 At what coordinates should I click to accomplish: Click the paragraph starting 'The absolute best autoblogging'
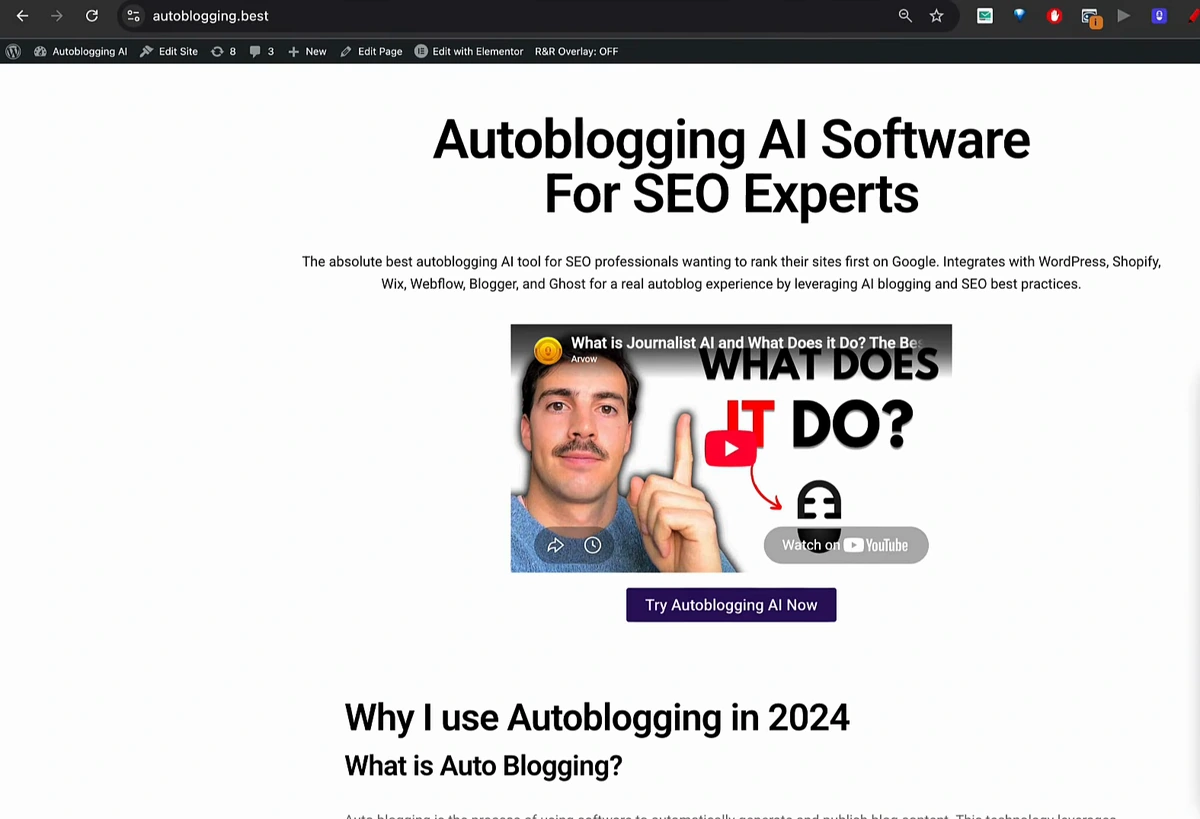pyautogui.click(x=731, y=273)
